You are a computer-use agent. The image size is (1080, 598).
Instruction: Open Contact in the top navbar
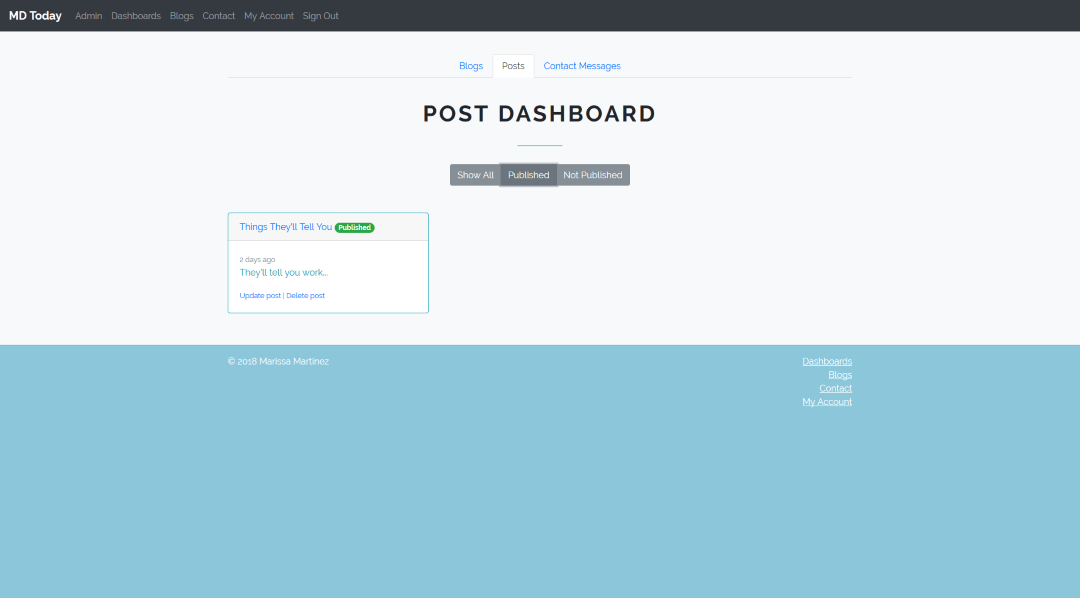[x=218, y=16]
